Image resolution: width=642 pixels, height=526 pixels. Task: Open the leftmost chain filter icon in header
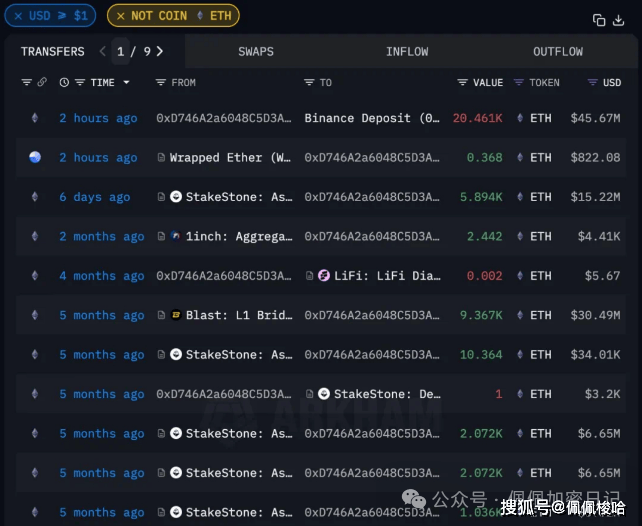27,82
